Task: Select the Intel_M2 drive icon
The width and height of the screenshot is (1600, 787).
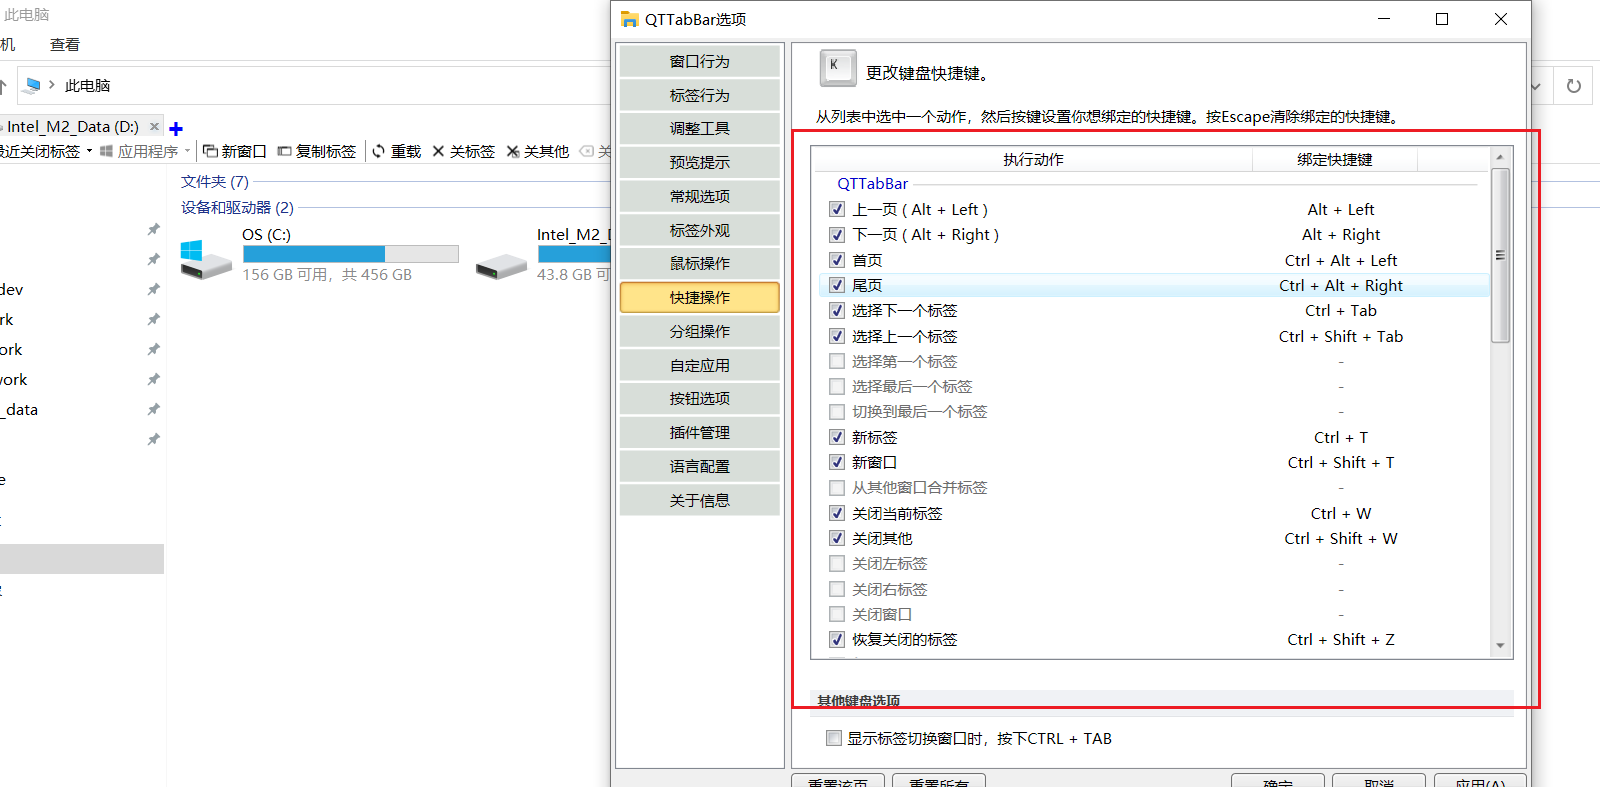Action: pyautogui.click(x=501, y=265)
